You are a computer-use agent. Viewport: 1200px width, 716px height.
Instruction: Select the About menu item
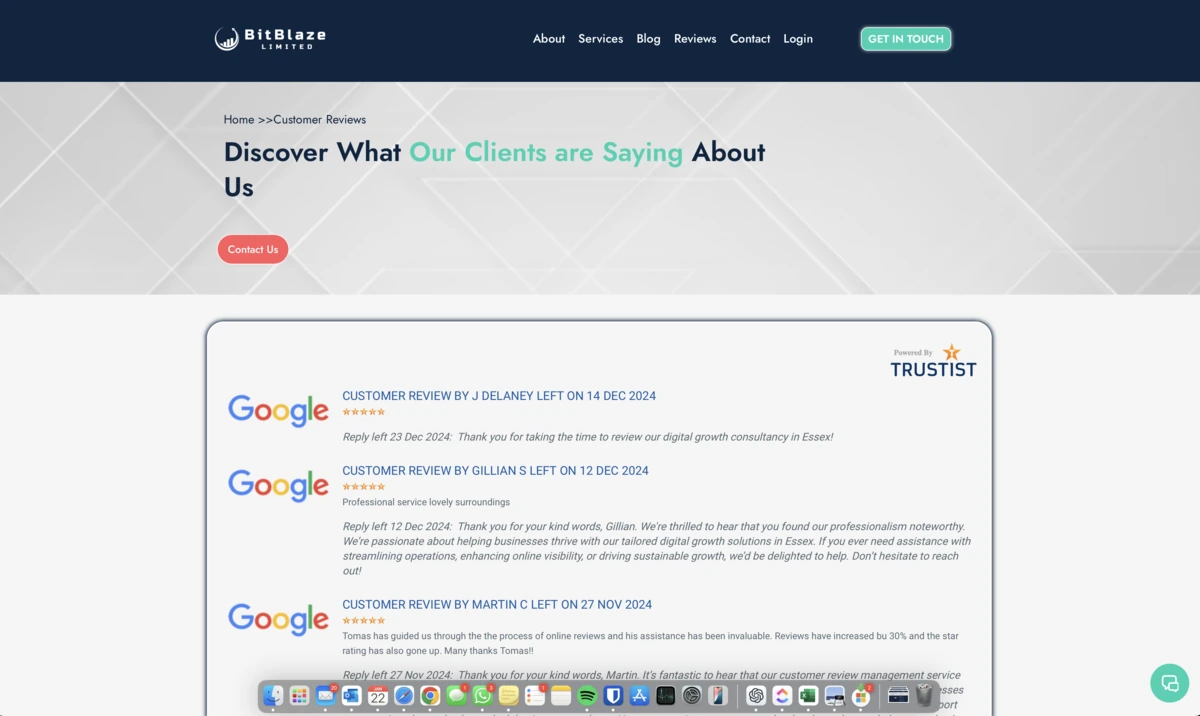[548, 39]
